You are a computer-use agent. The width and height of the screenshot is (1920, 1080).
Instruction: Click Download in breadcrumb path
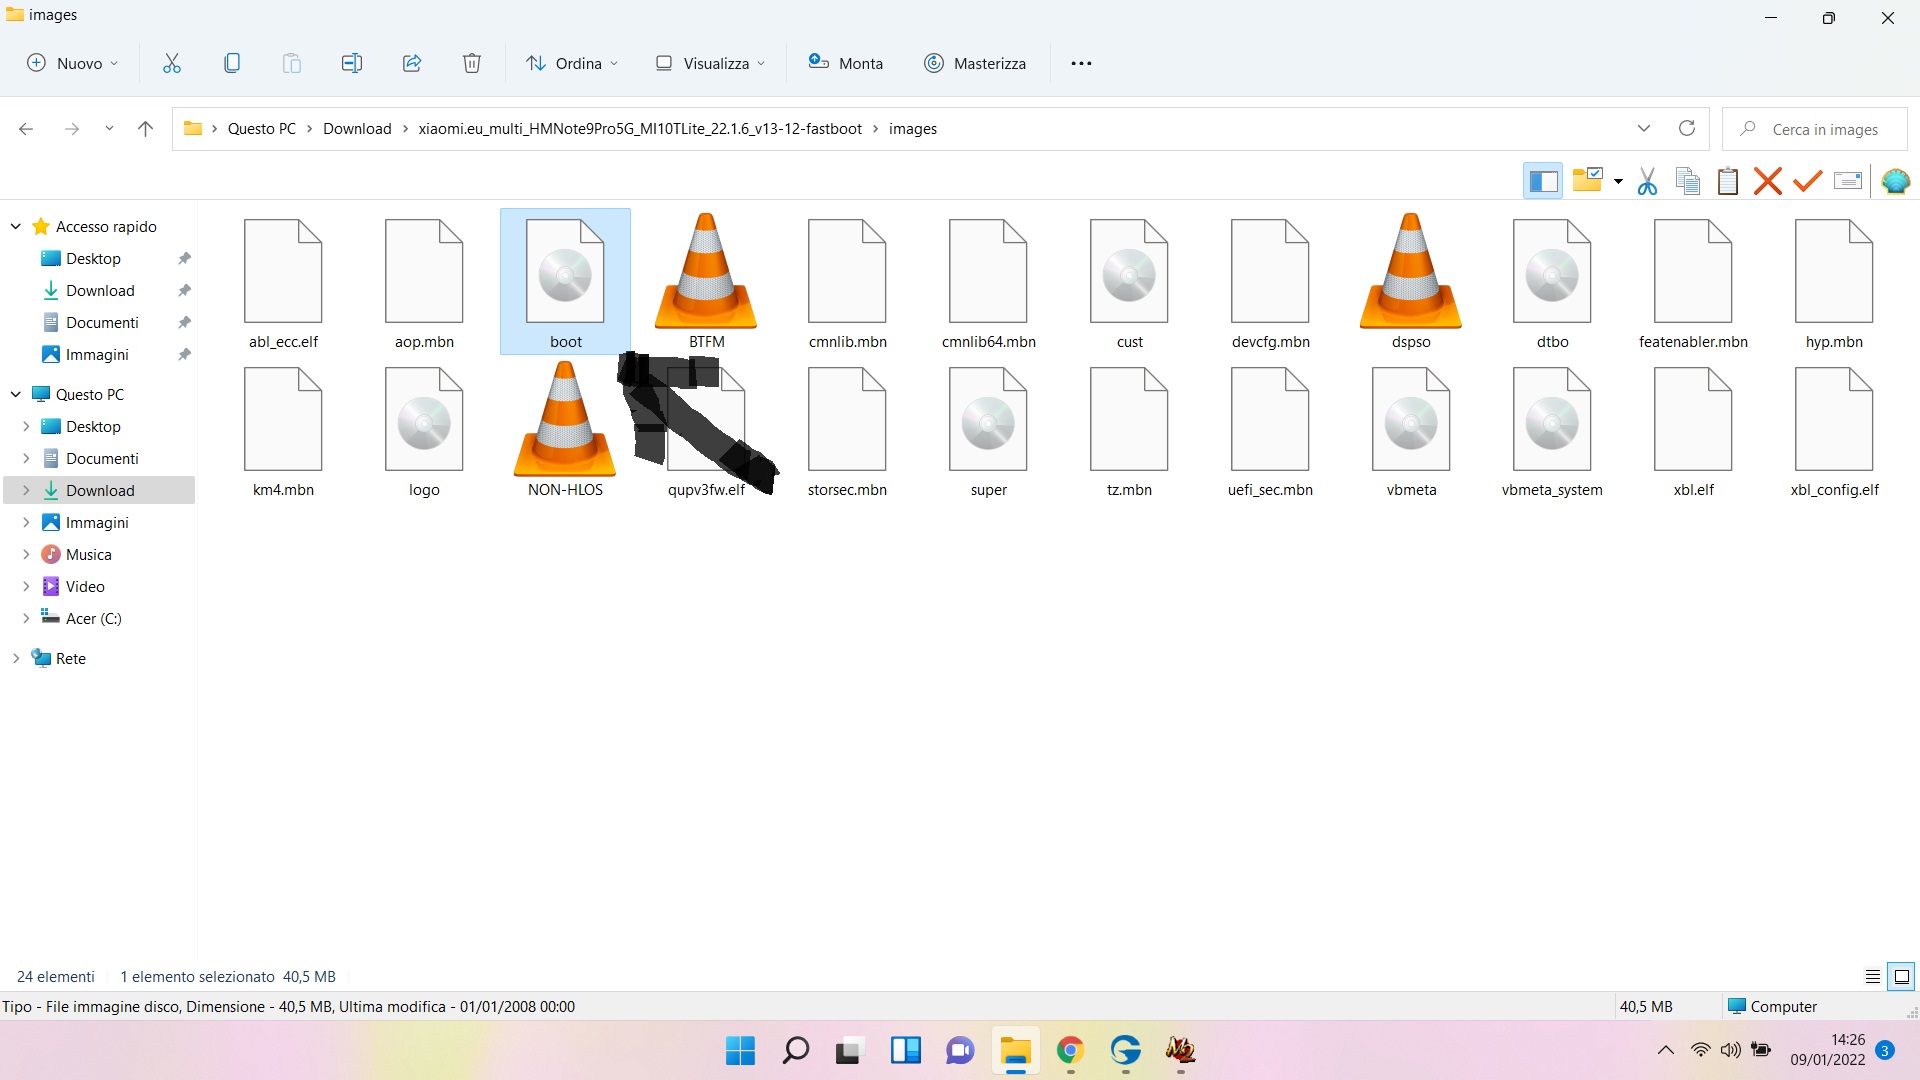pyautogui.click(x=357, y=129)
